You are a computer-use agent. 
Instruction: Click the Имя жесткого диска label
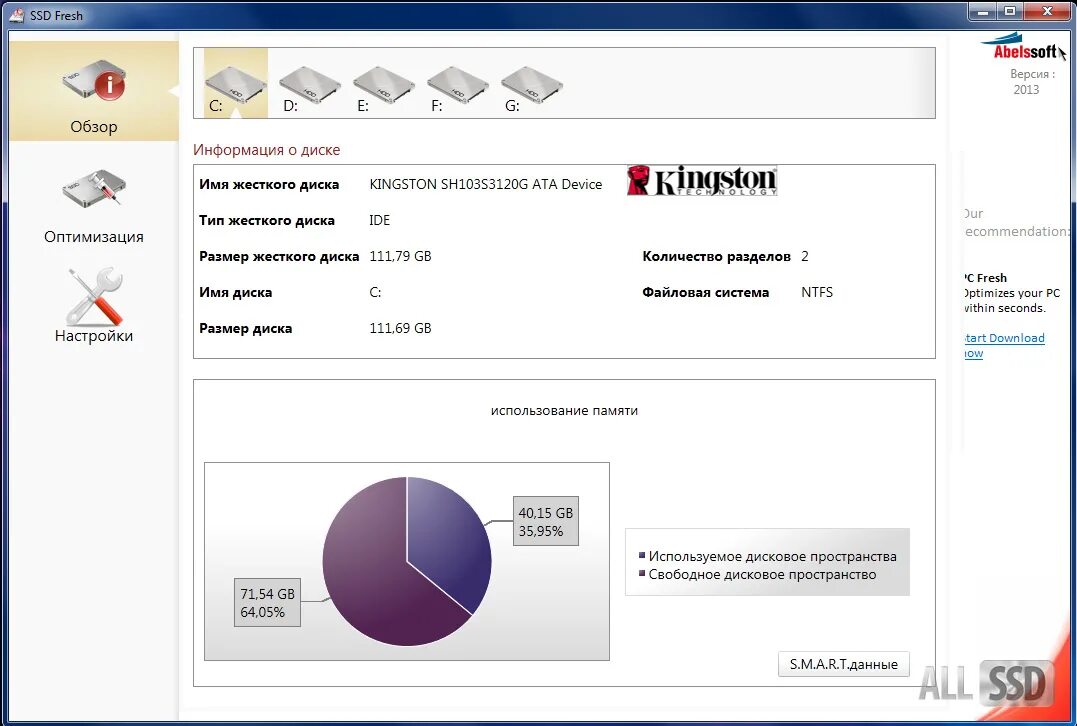point(269,184)
